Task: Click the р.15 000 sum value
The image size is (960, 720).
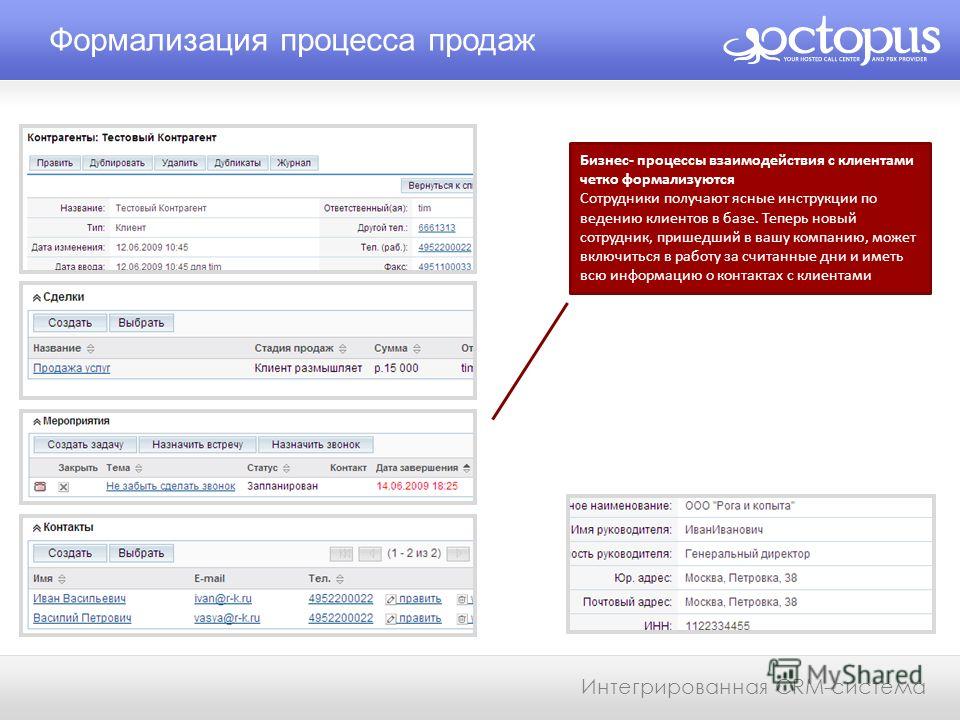Action: coord(396,368)
